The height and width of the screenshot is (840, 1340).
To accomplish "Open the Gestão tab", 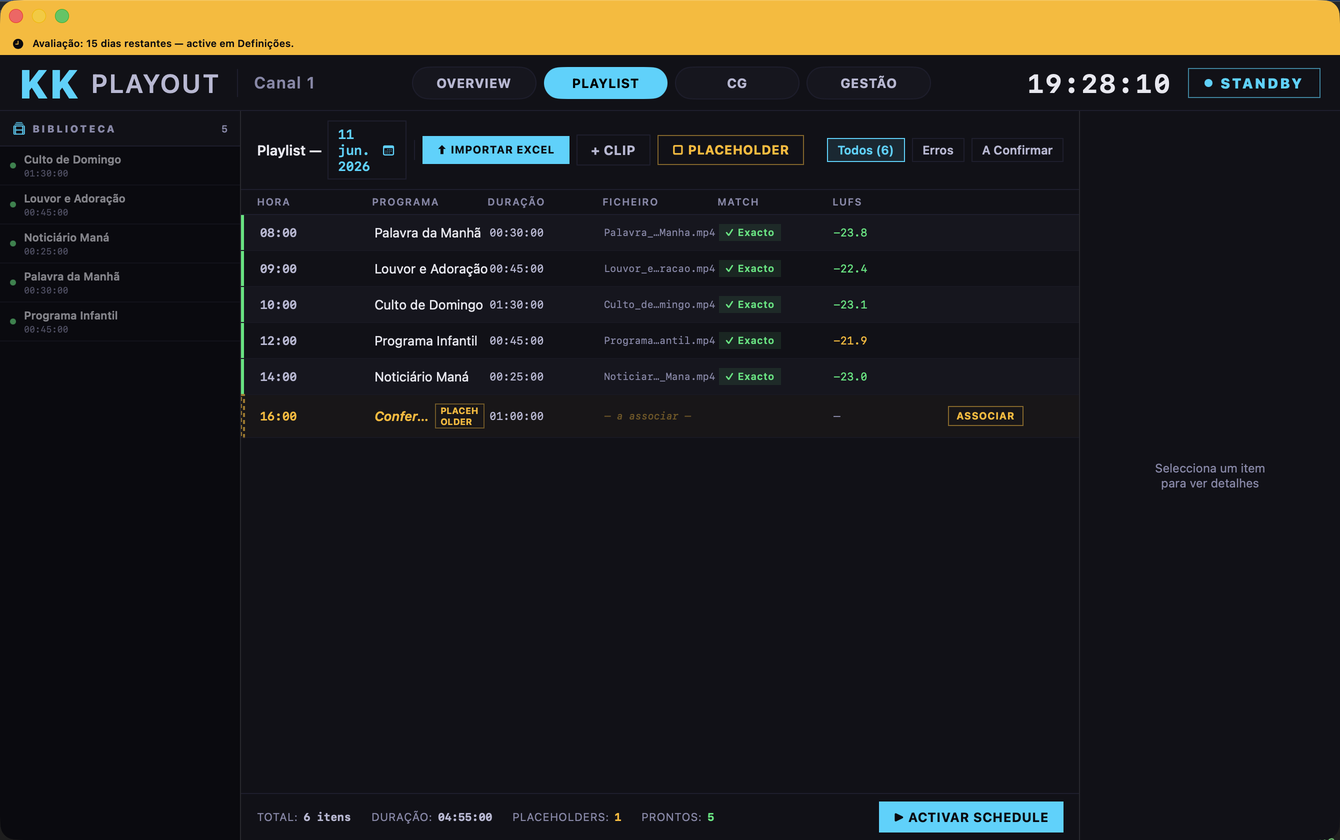I will 868,83.
